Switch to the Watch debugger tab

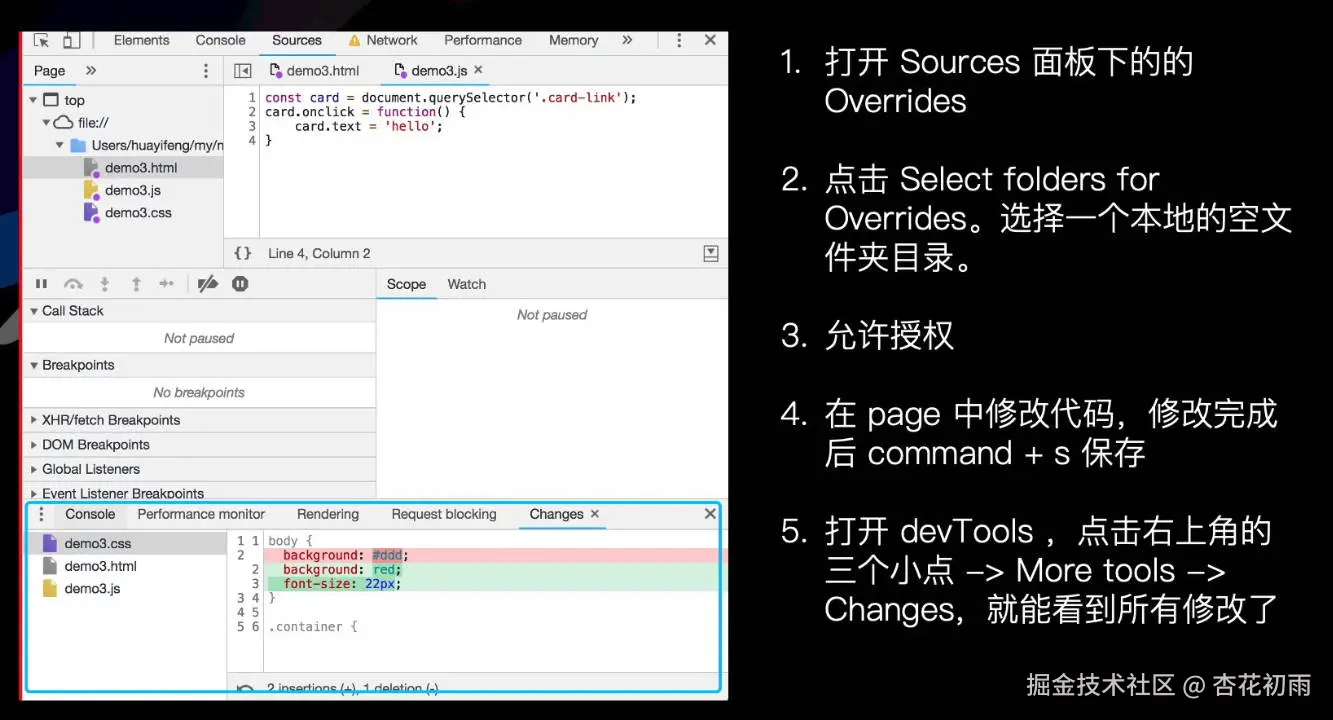(x=466, y=285)
